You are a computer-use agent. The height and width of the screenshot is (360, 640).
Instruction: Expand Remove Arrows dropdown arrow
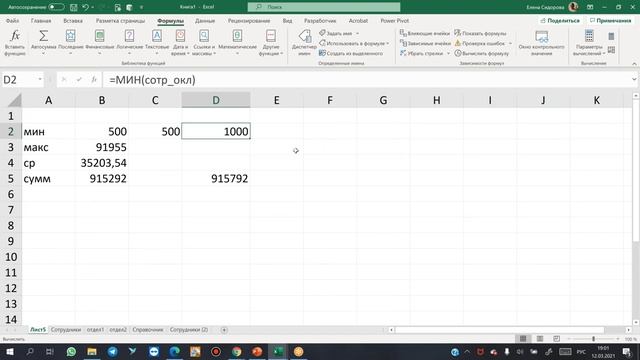[448, 53]
